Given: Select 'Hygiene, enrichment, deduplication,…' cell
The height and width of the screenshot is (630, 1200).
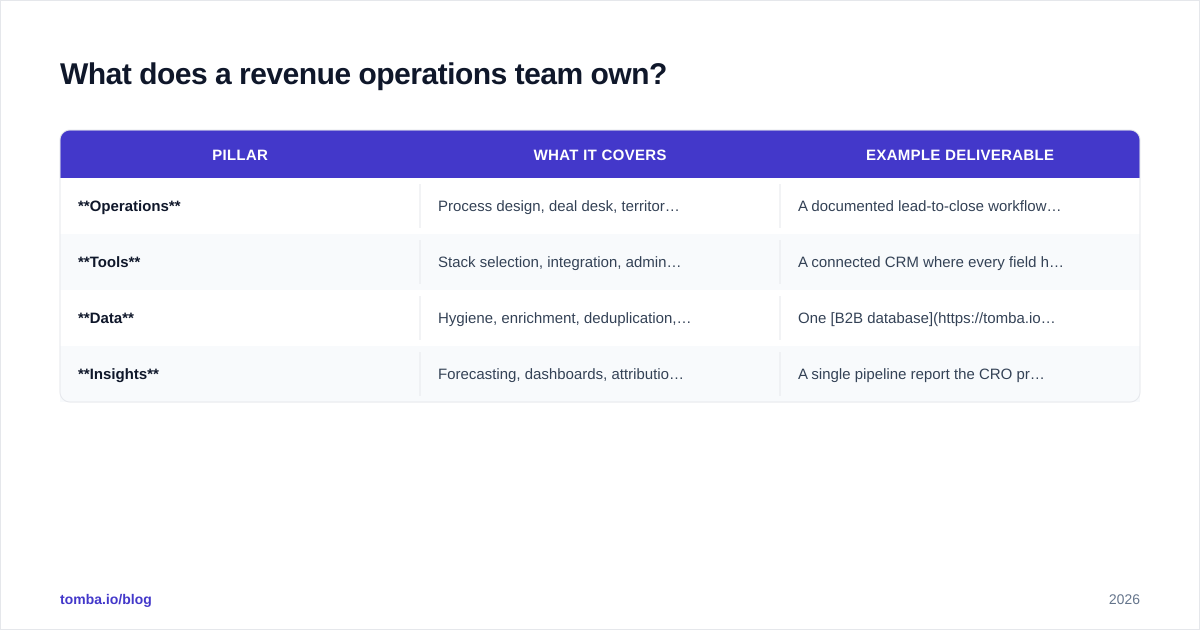Looking at the screenshot, I should [600, 318].
